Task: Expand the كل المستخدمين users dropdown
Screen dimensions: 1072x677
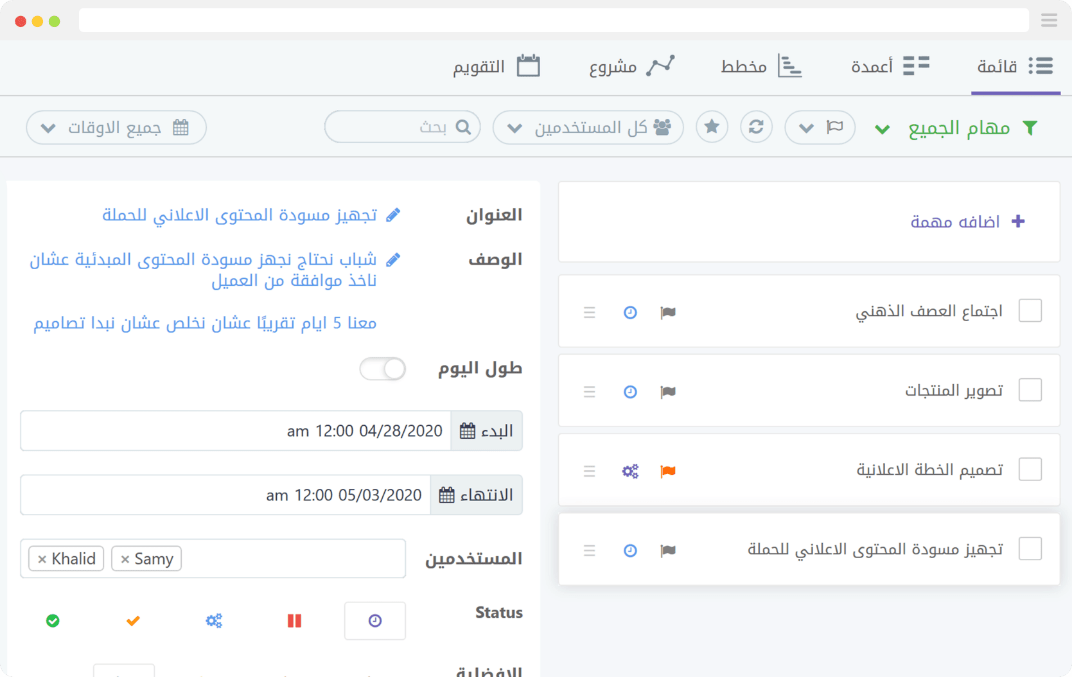Action: click(588, 128)
